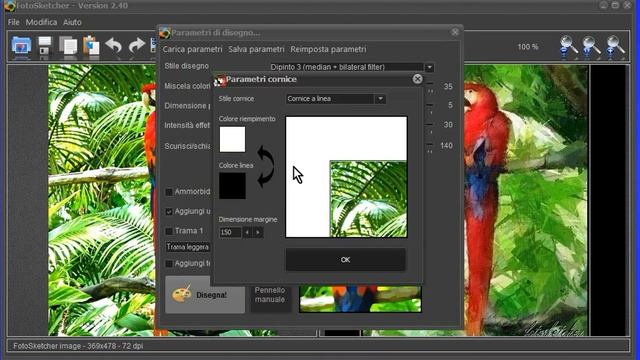Click Salva parametri menu item
This screenshot has width=640, height=360.
pyautogui.click(x=256, y=49)
